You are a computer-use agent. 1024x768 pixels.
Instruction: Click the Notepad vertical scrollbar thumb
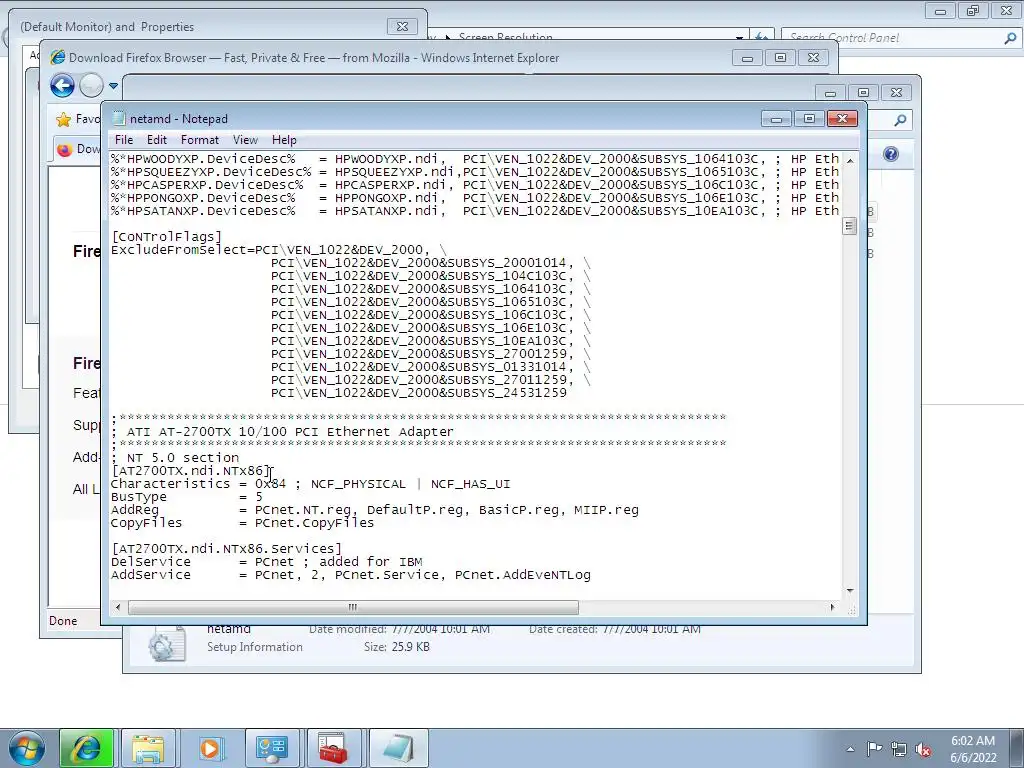click(849, 226)
